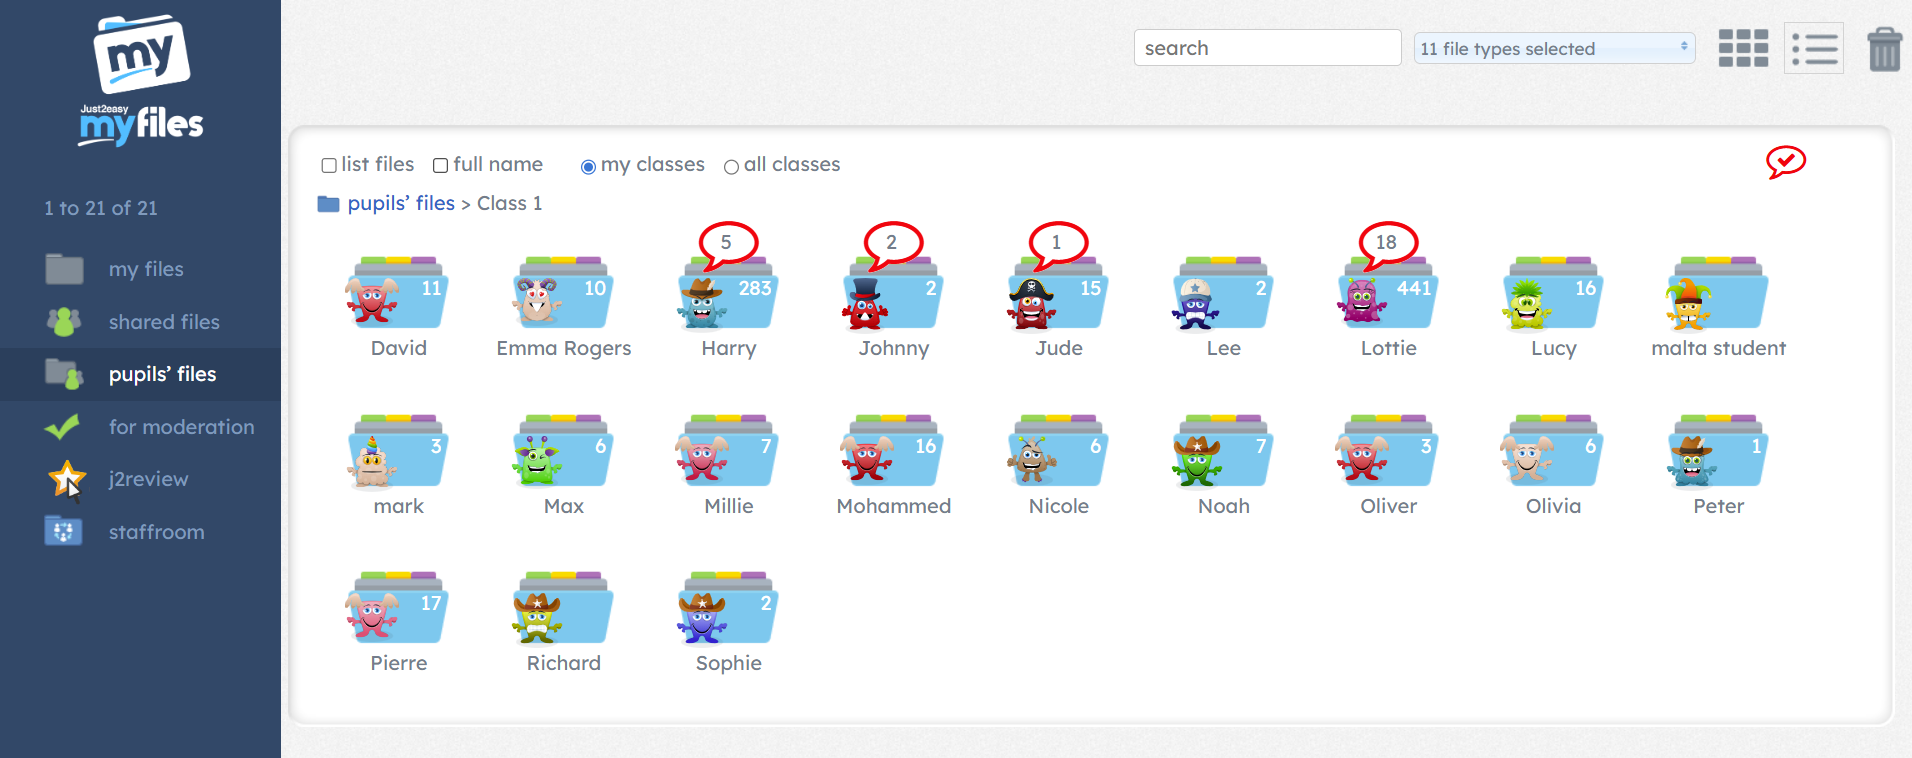Enable the full name checkbox

[440, 165]
